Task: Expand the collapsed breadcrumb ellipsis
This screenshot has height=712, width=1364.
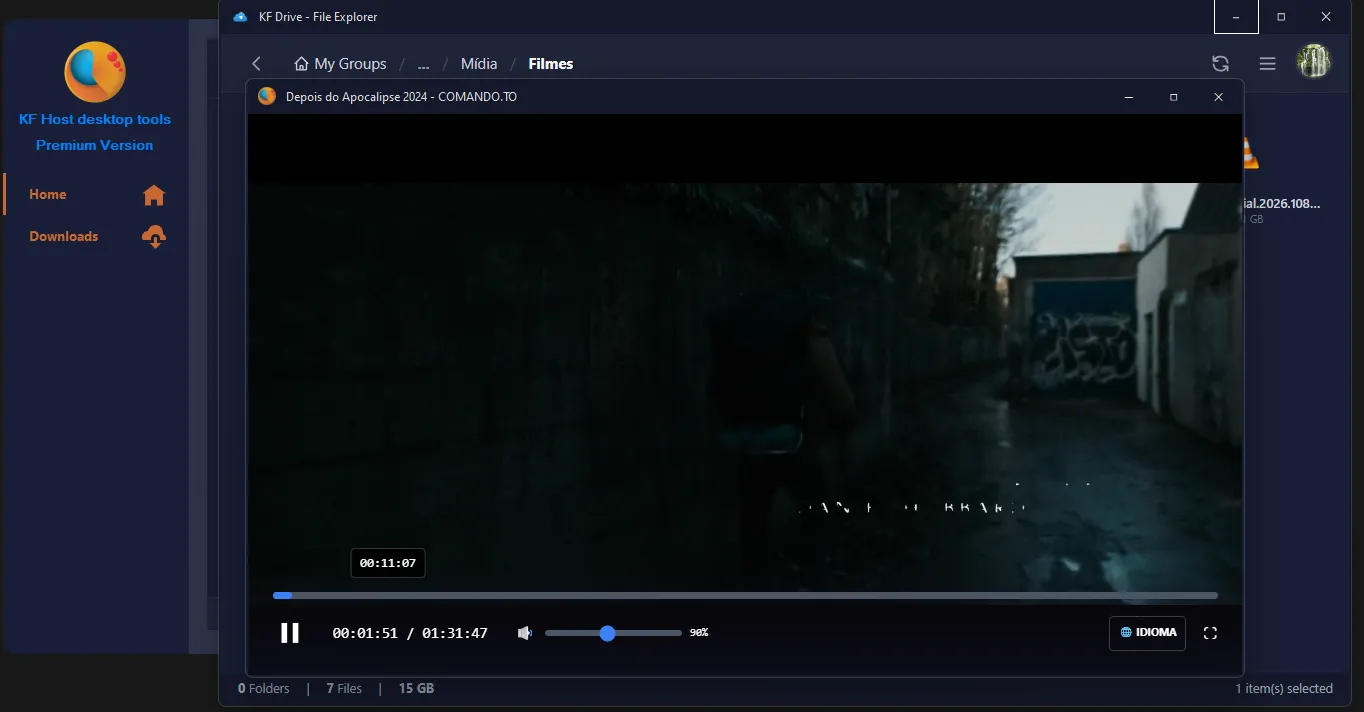Action: point(423,64)
